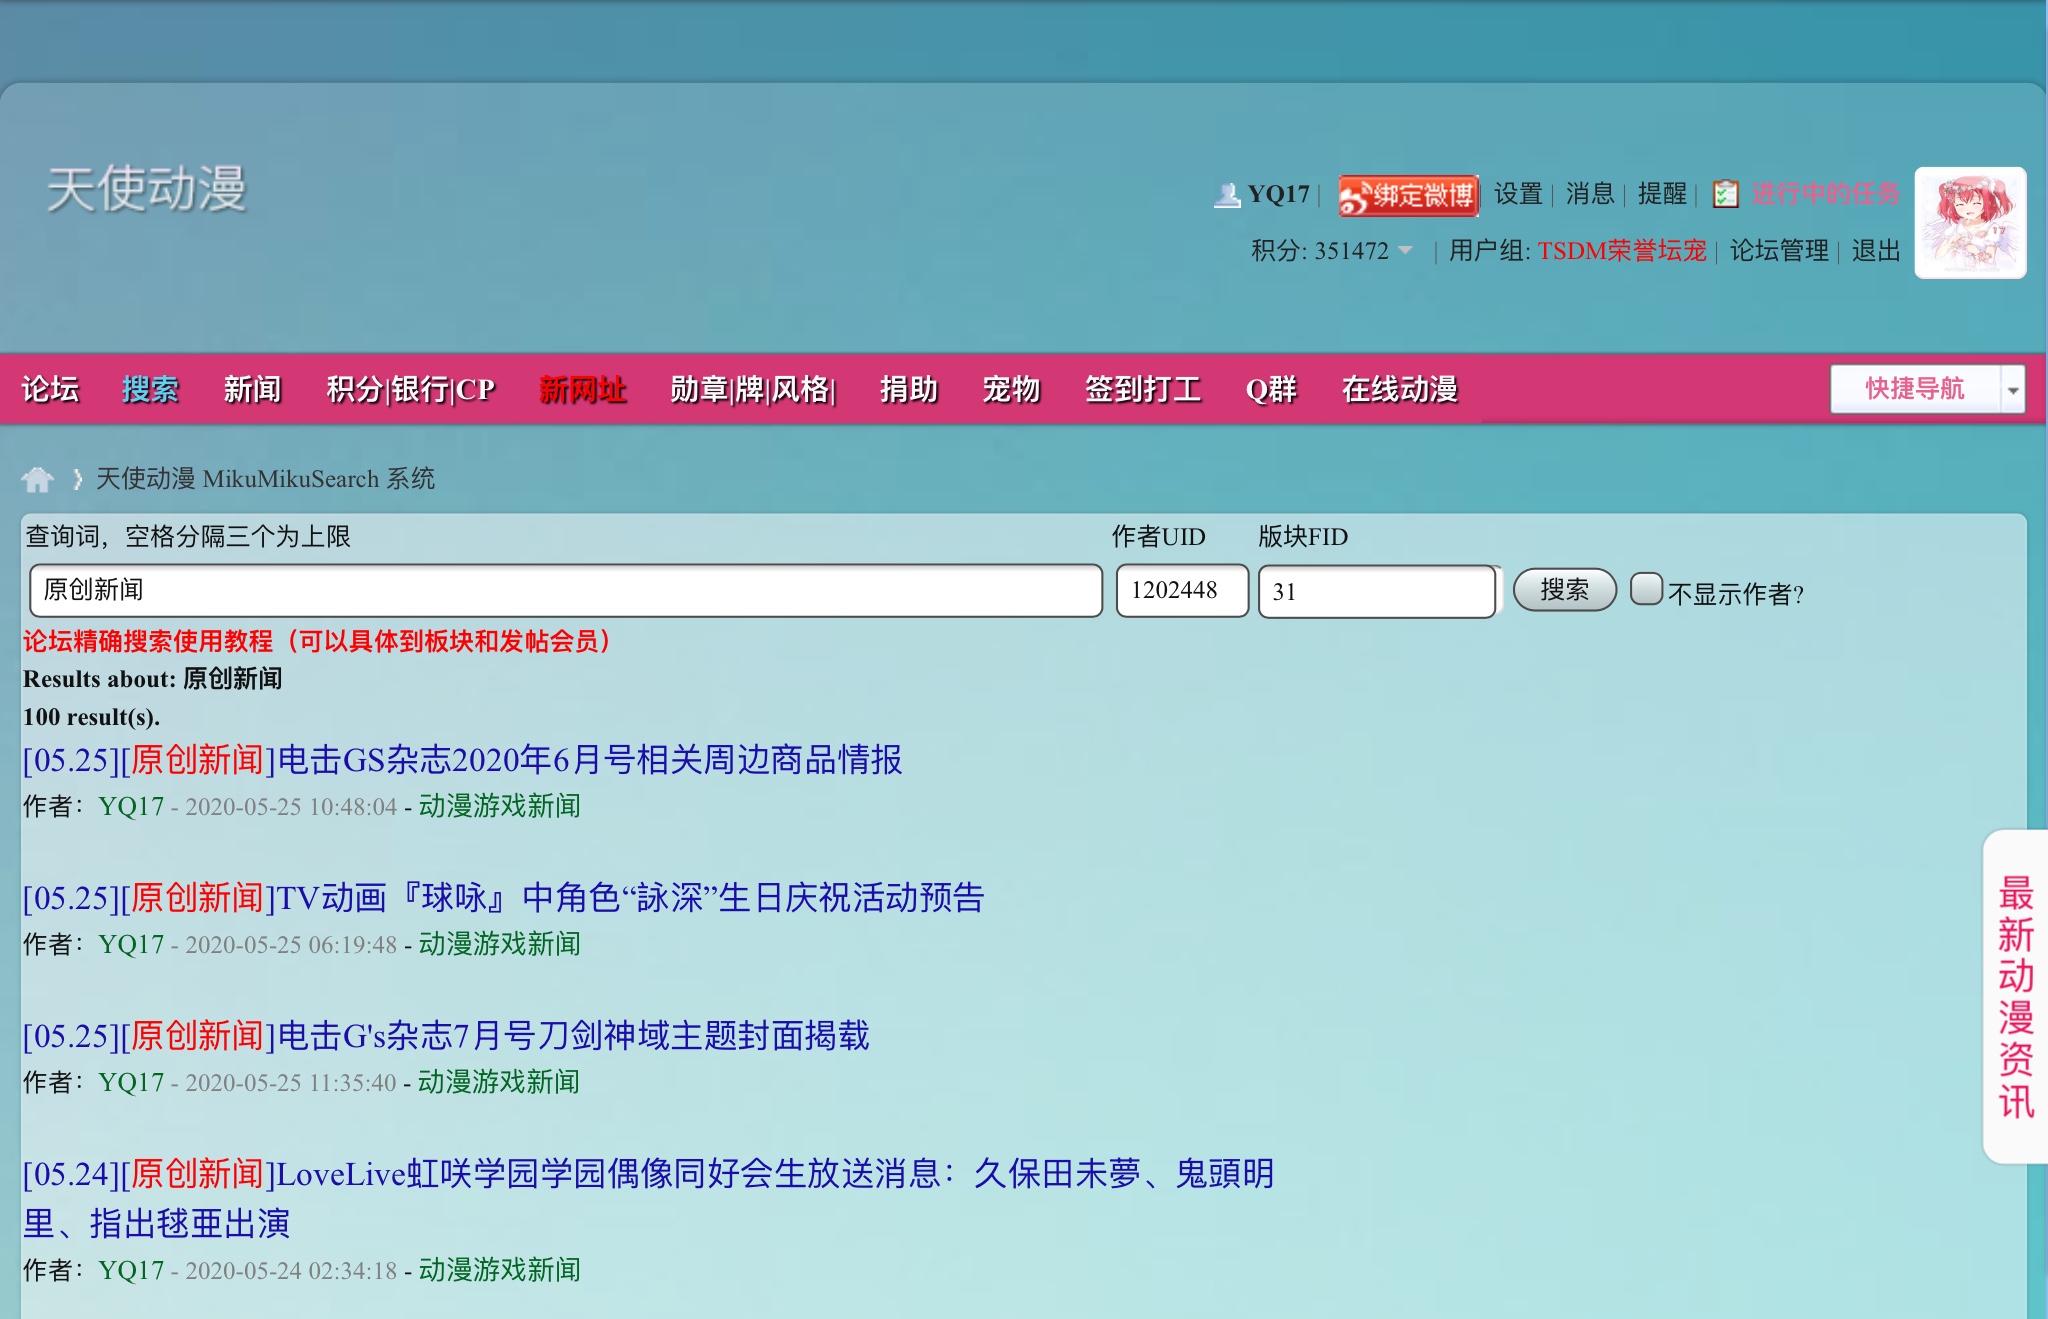Click the user silhouette icon beside YQ17
This screenshot has width=2048, height=1319.
(x=1226, y=194)
